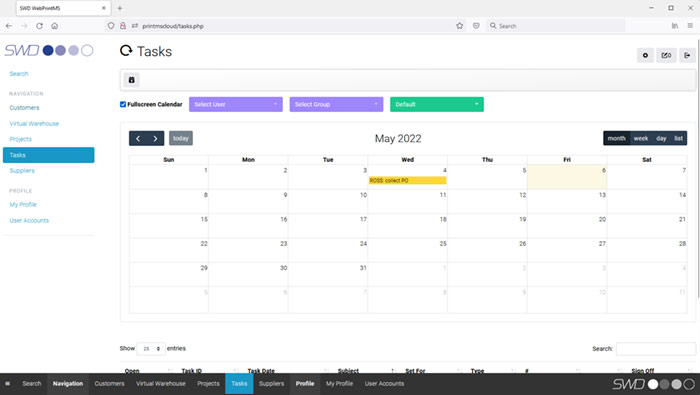Click the bottom bar menu toggle icon
This screenshot has width=700, height=395.
tap(8, 383)
